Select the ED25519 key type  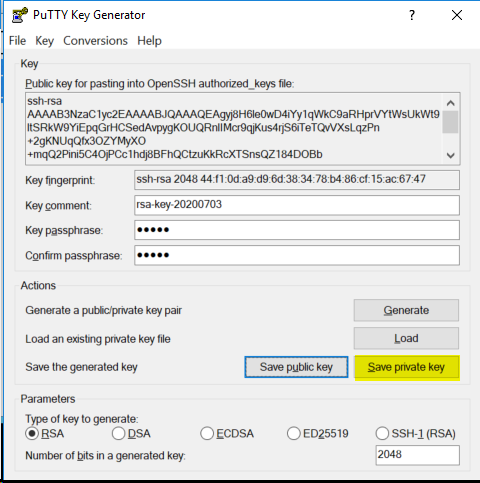tap(294, 433)
